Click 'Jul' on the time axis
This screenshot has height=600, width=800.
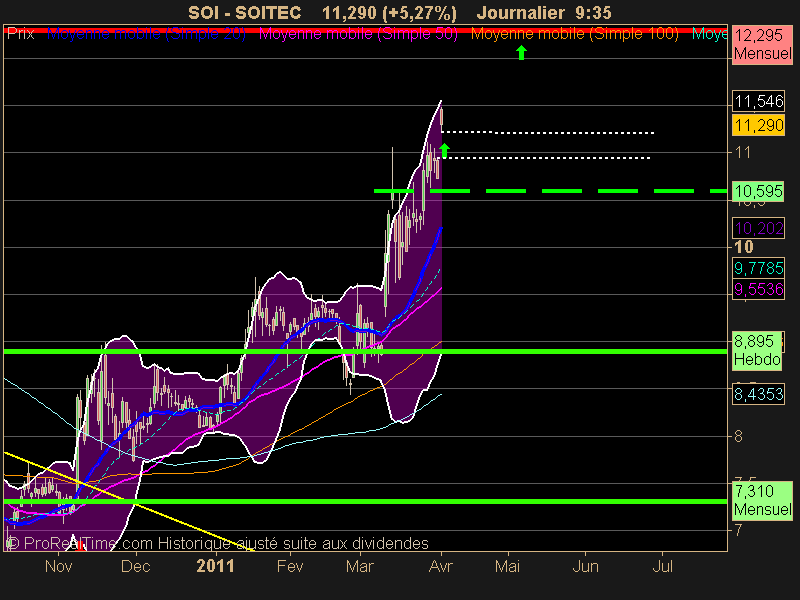tap(662, 566)
